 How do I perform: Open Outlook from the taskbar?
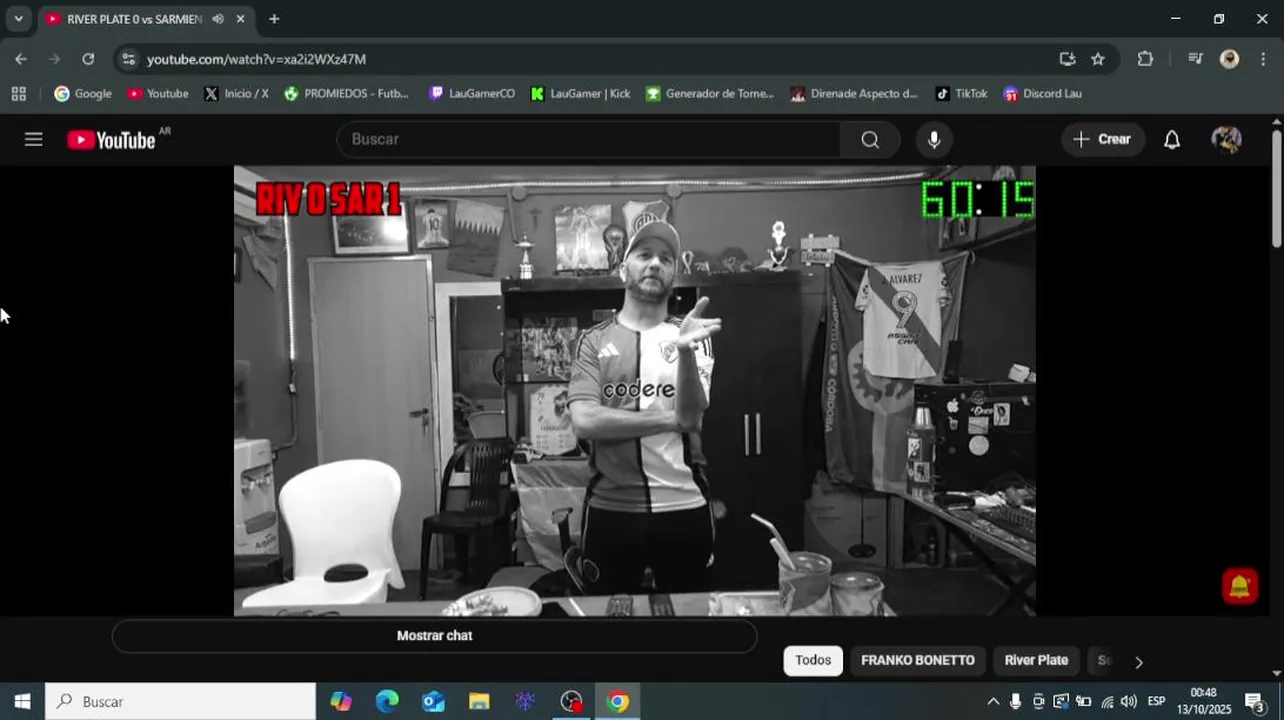433,702
